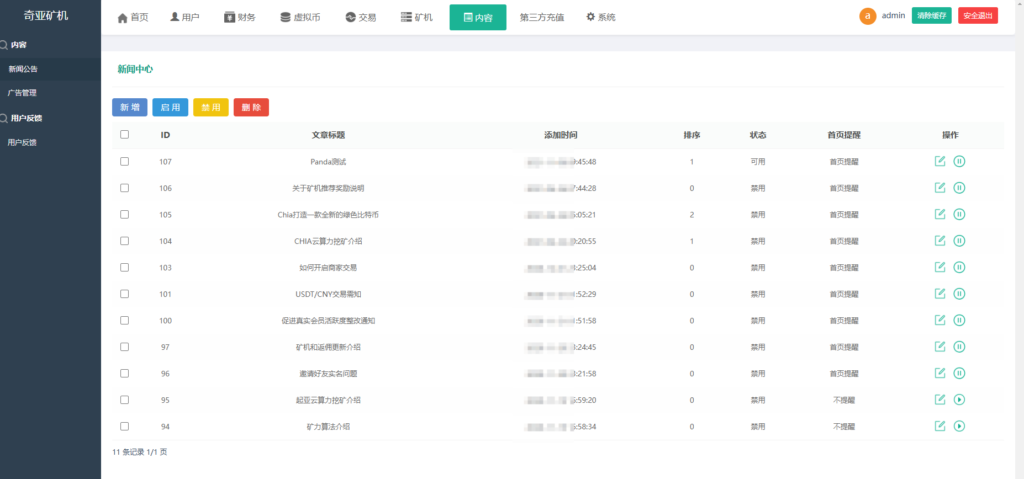Screen dimensions: 1024x479
Task: Edit the 起亚云算力挖矿介绍 article
Action: coord(940,399)
